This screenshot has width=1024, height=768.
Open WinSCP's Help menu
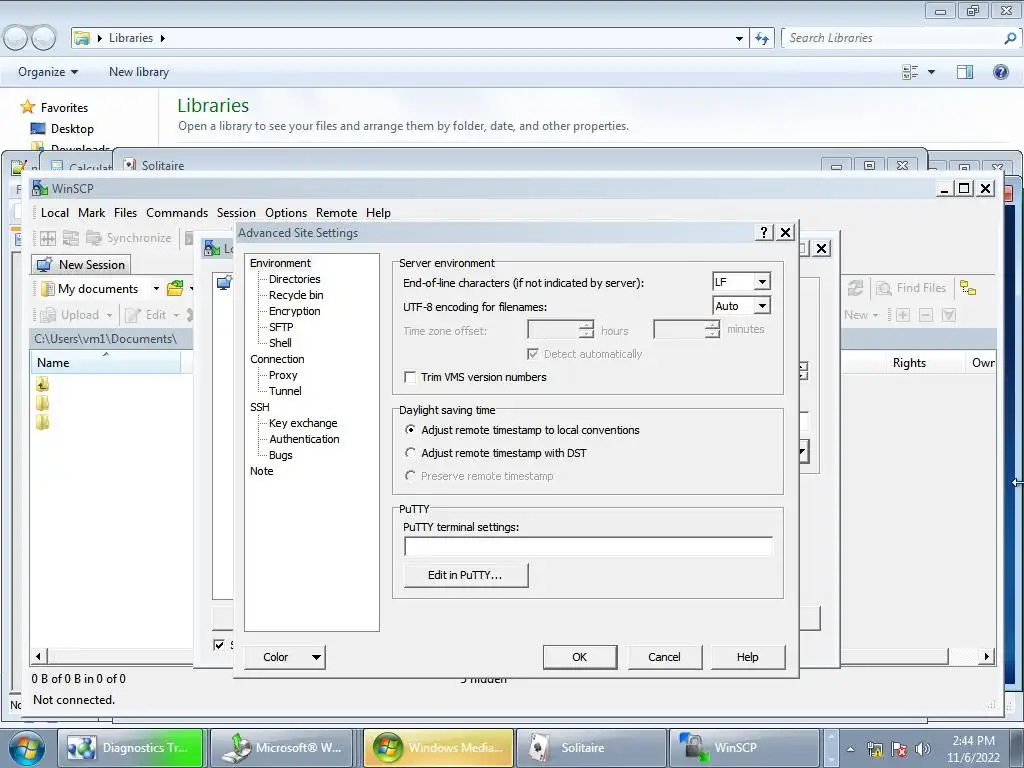(x=378, y=213)
